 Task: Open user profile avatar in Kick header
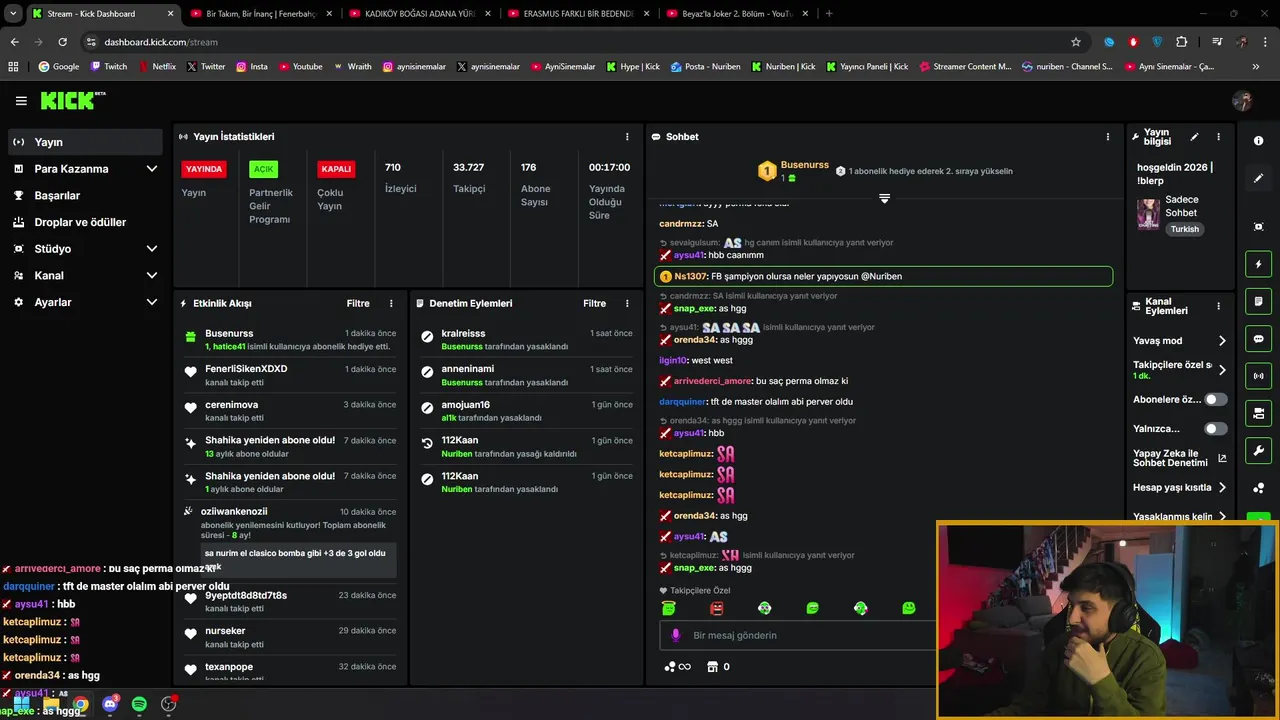click(1242, 101)
